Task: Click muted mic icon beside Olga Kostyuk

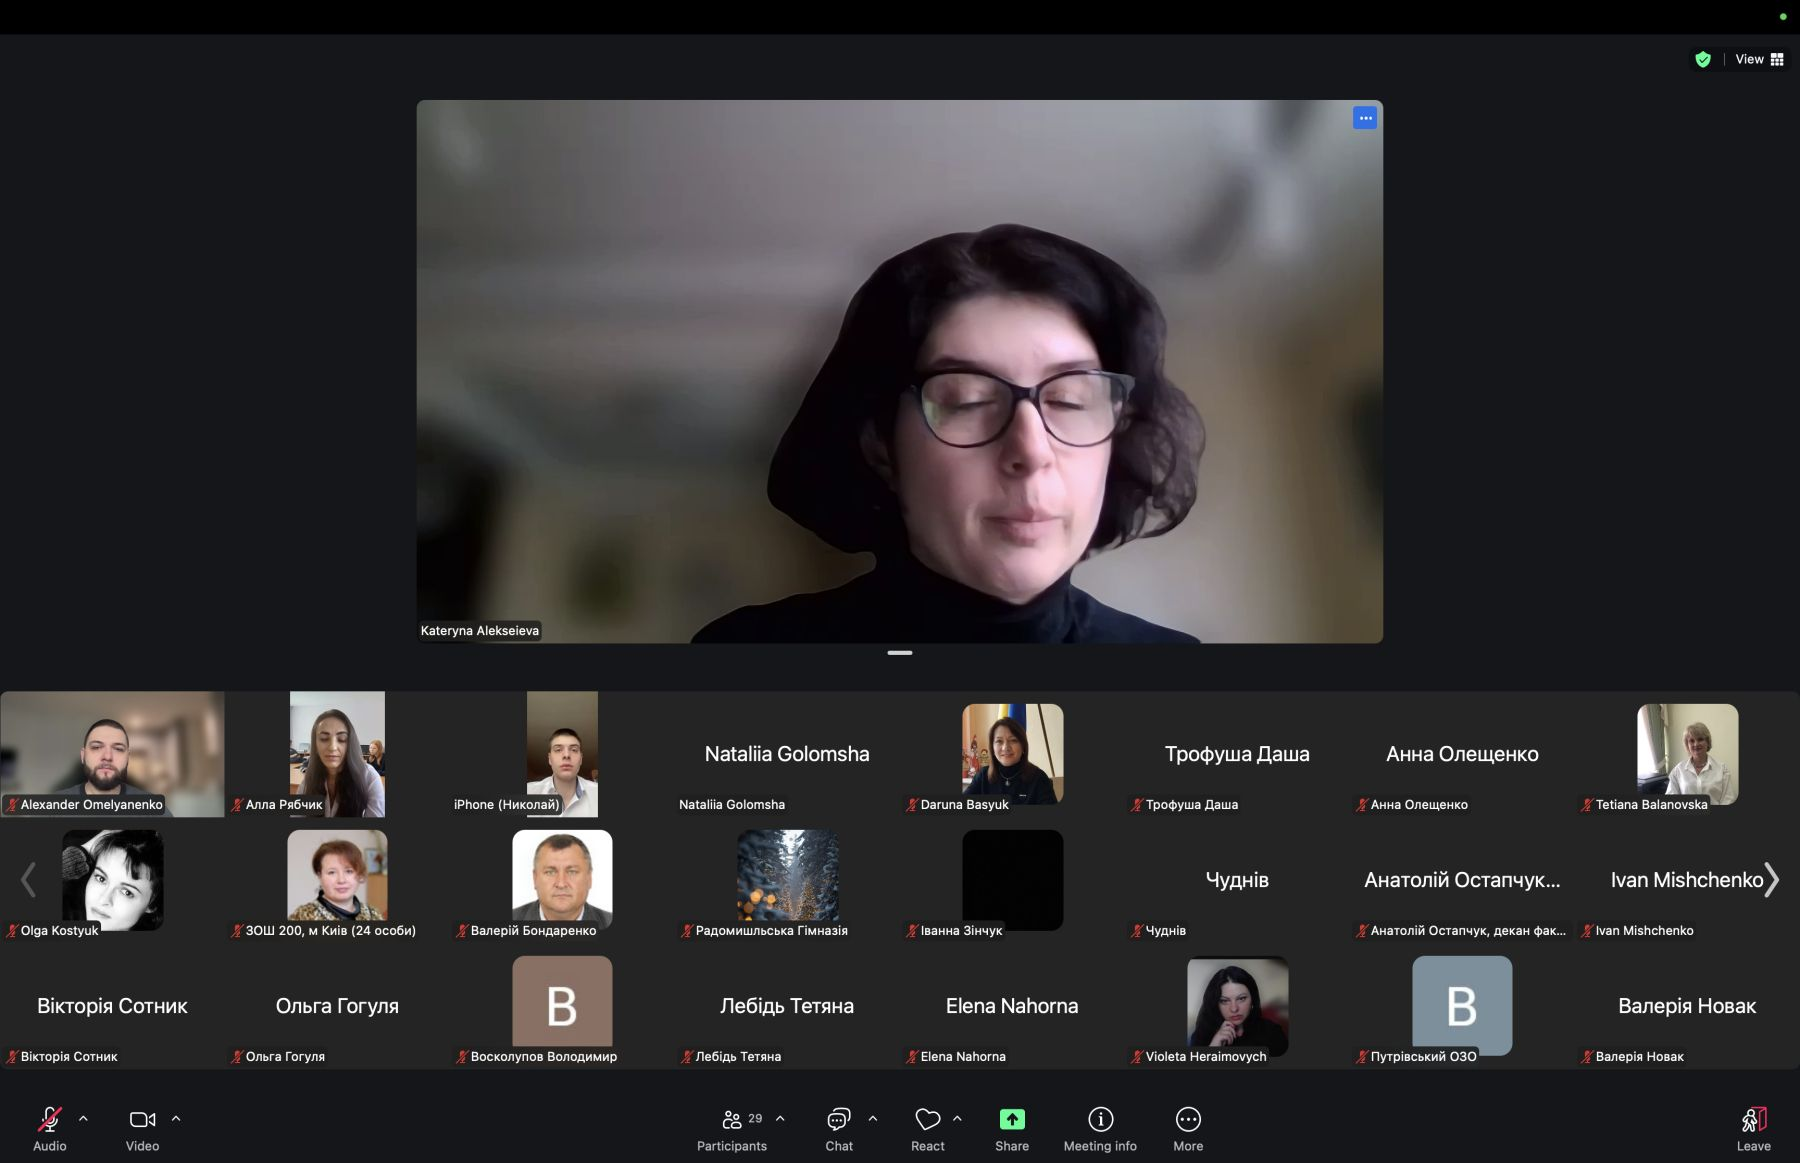Action: click(12, 931)
